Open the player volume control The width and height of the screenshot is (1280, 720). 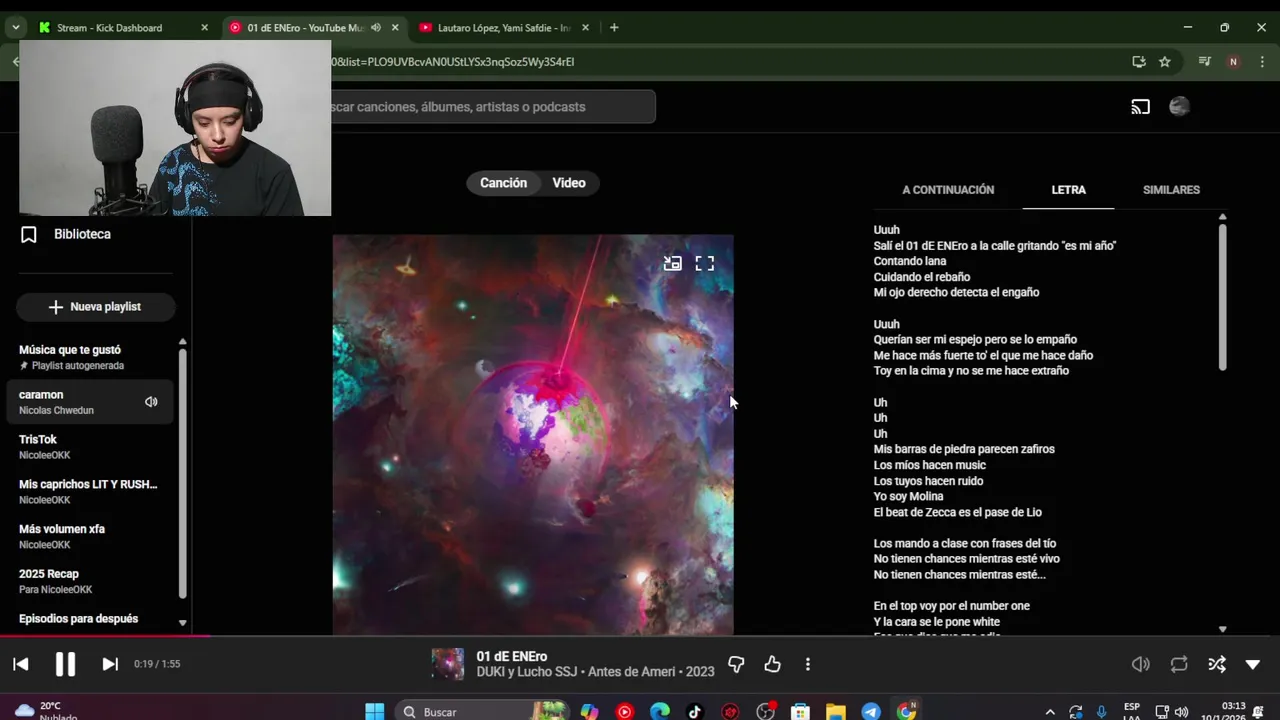[1141, 664]
